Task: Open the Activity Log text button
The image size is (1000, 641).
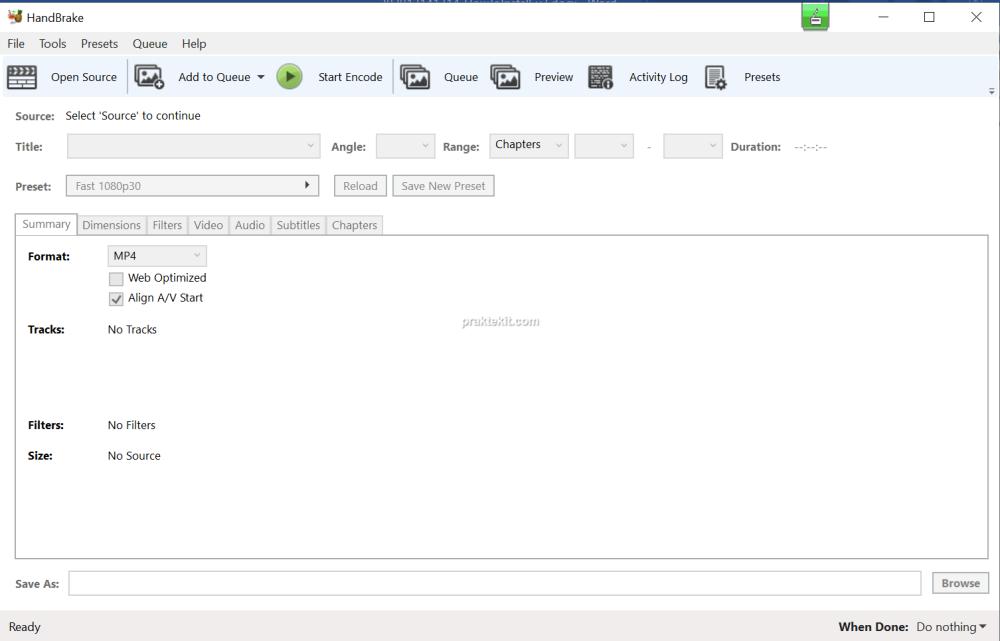Action: (x=658, y=77)
